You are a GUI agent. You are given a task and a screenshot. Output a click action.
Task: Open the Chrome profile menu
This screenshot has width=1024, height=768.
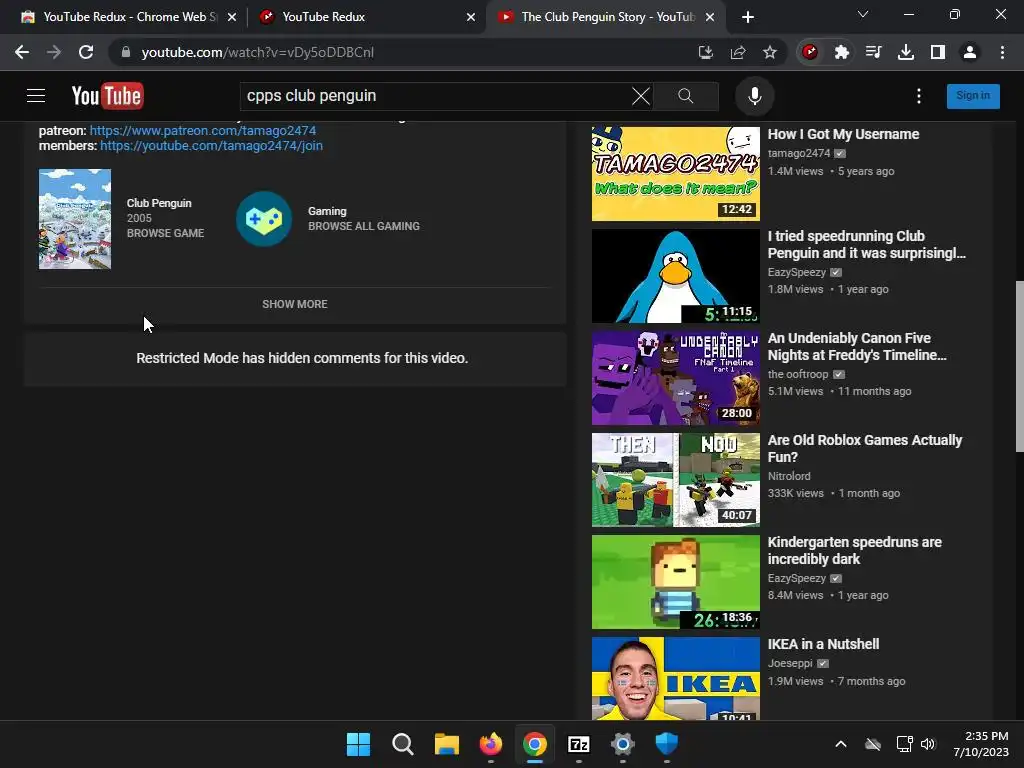970,52
